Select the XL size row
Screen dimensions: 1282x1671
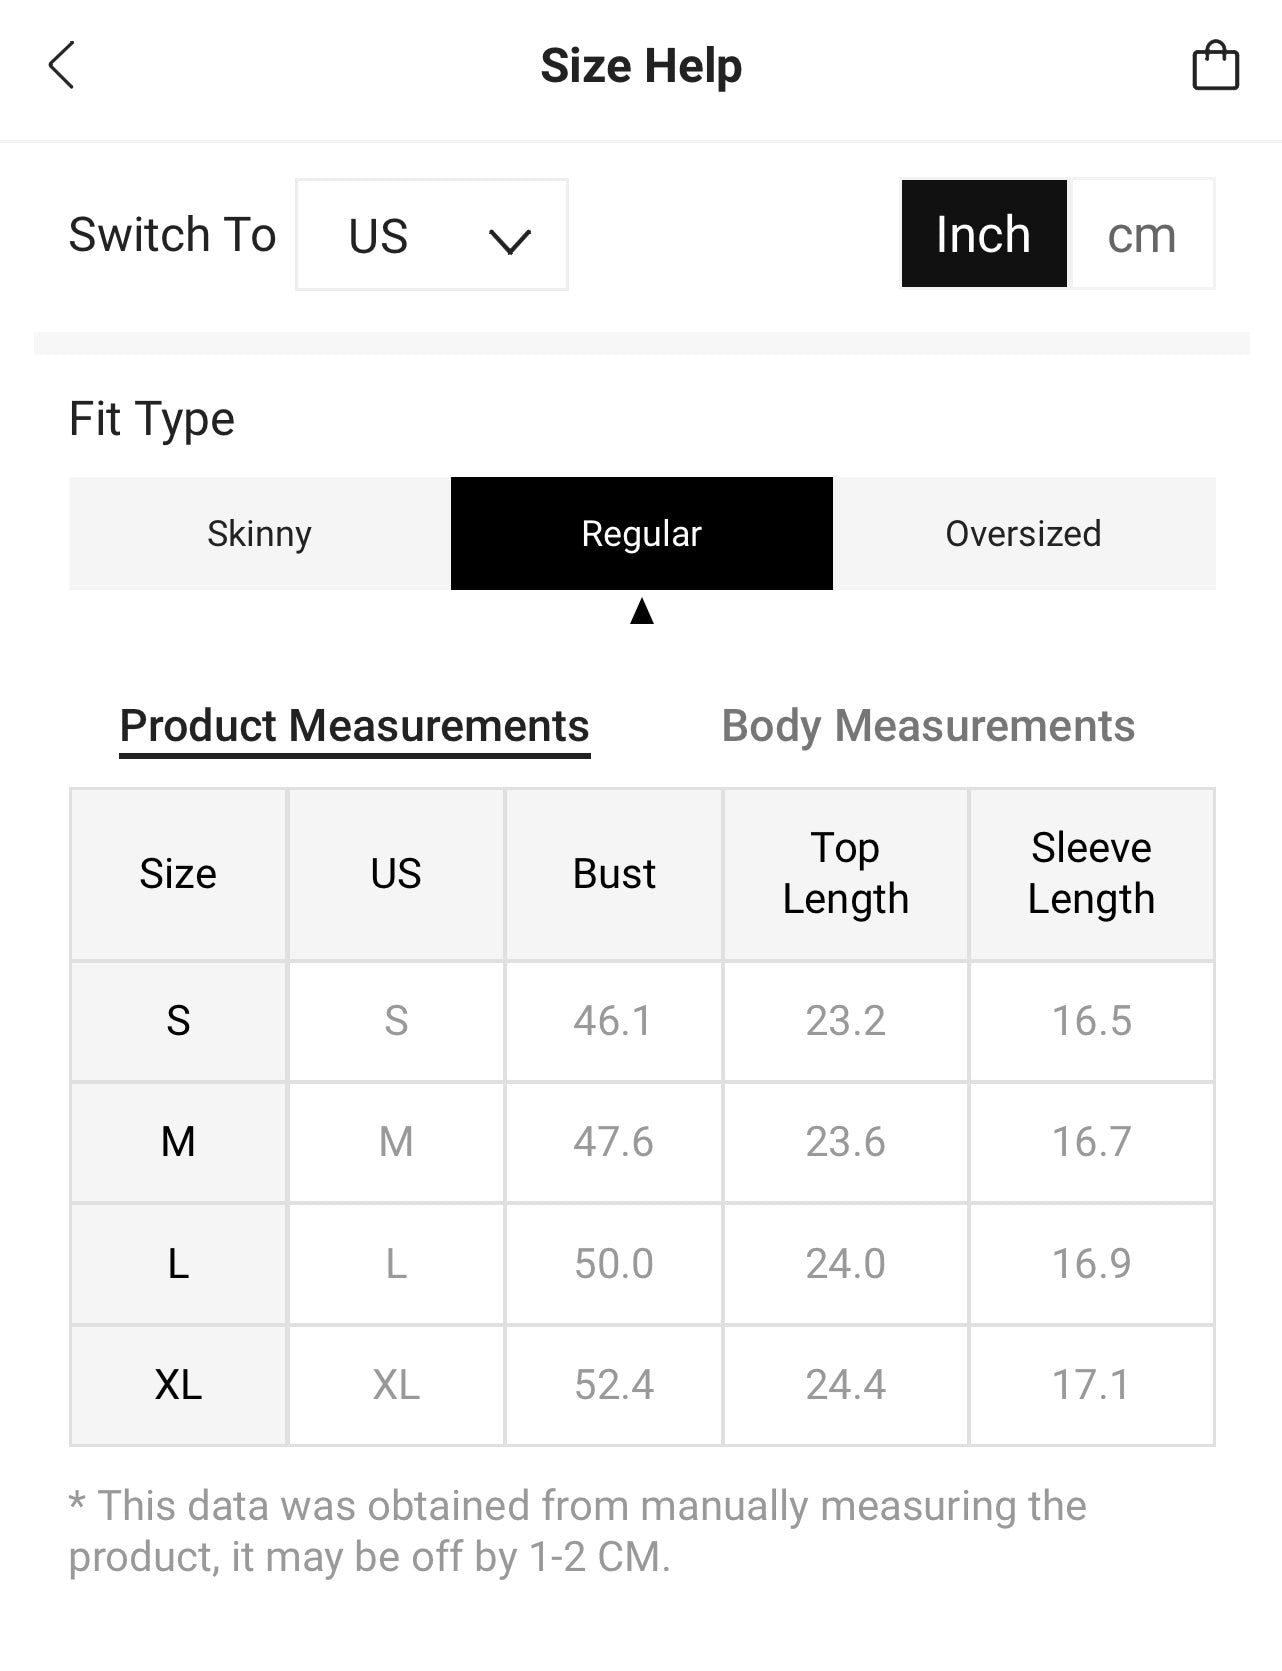click(178, 1385)
